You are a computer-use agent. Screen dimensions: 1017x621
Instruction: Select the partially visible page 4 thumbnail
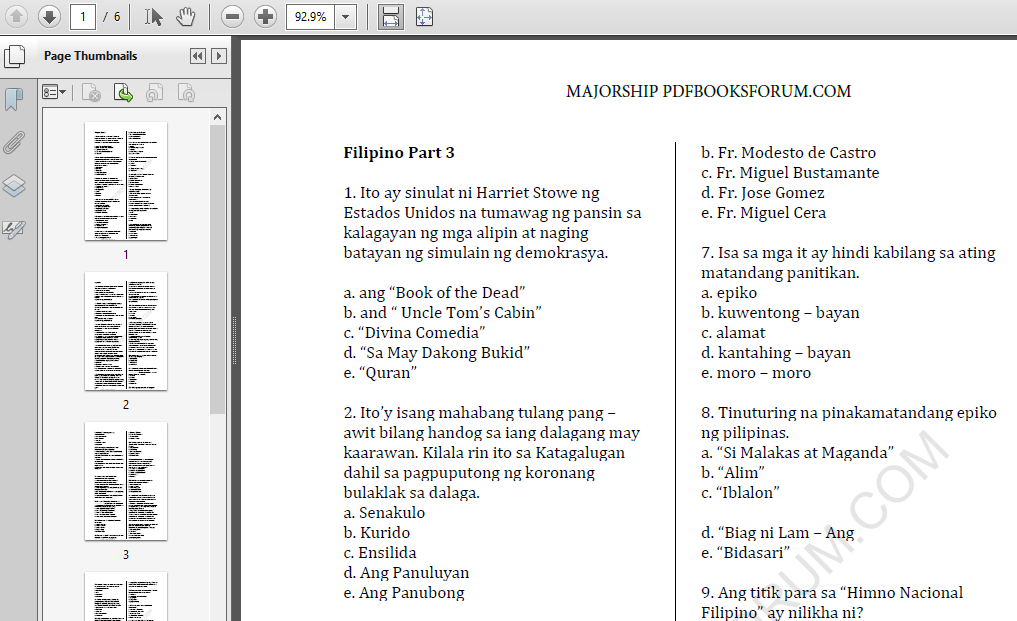pyautogui.click(x=126, y=596)
